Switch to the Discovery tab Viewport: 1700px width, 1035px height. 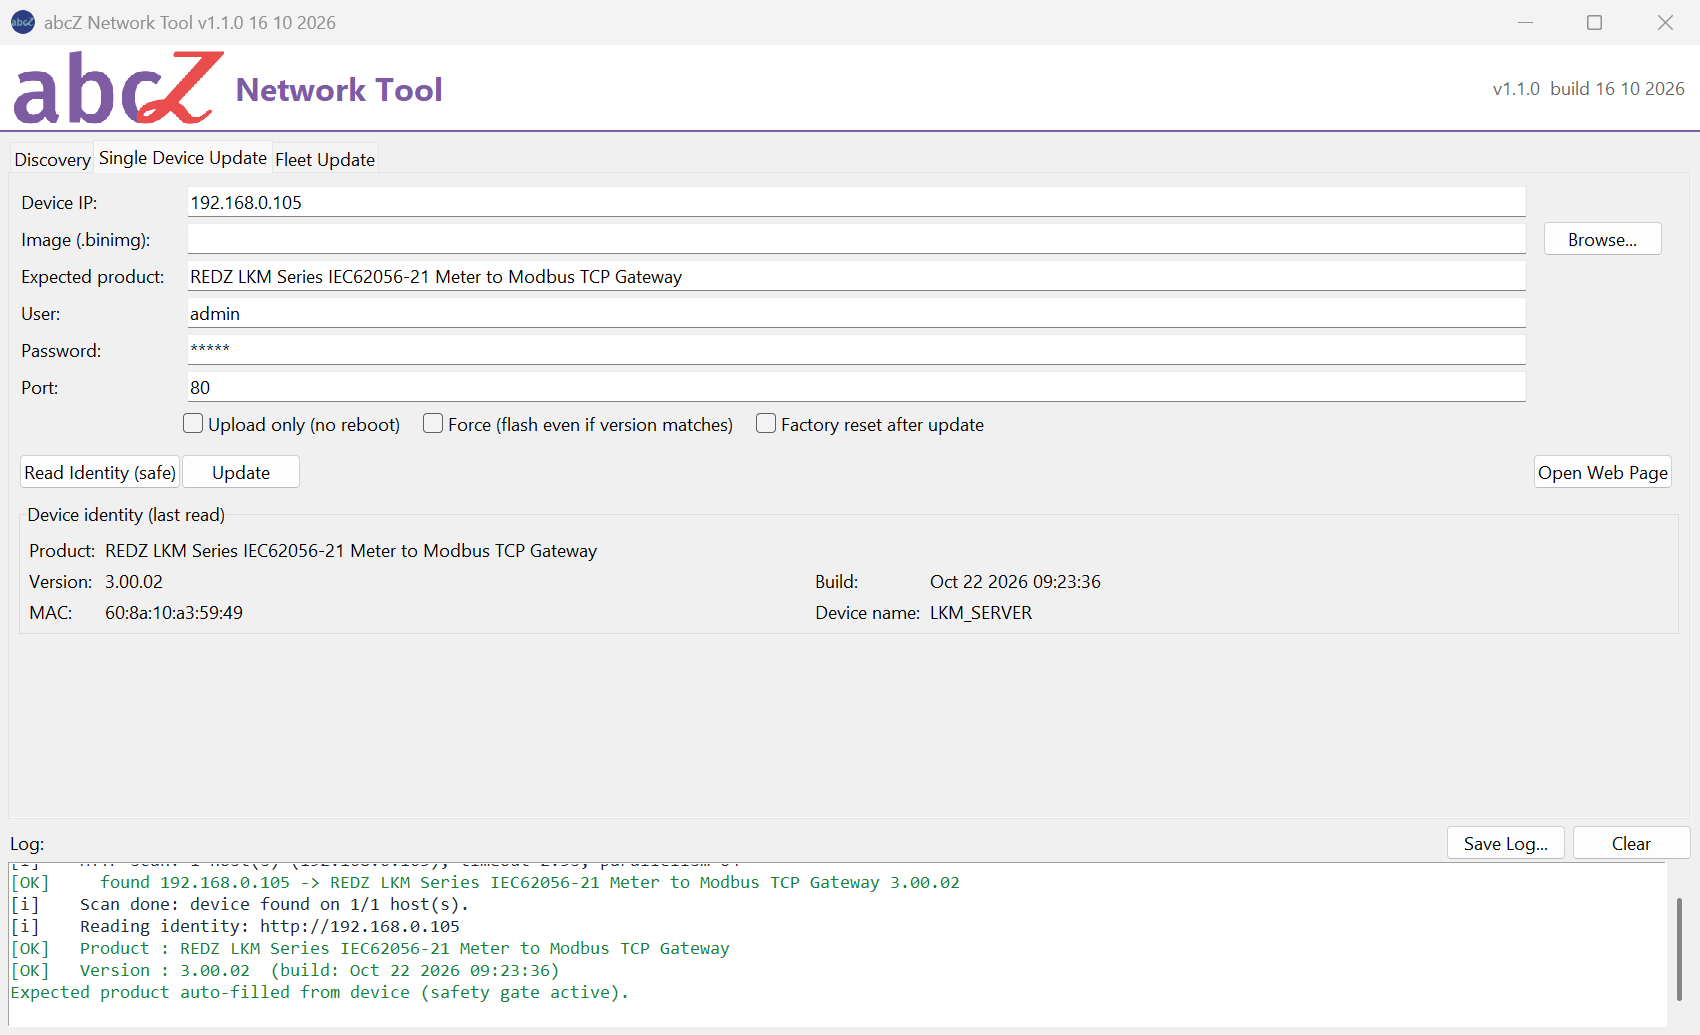click(x=52, y=159)
